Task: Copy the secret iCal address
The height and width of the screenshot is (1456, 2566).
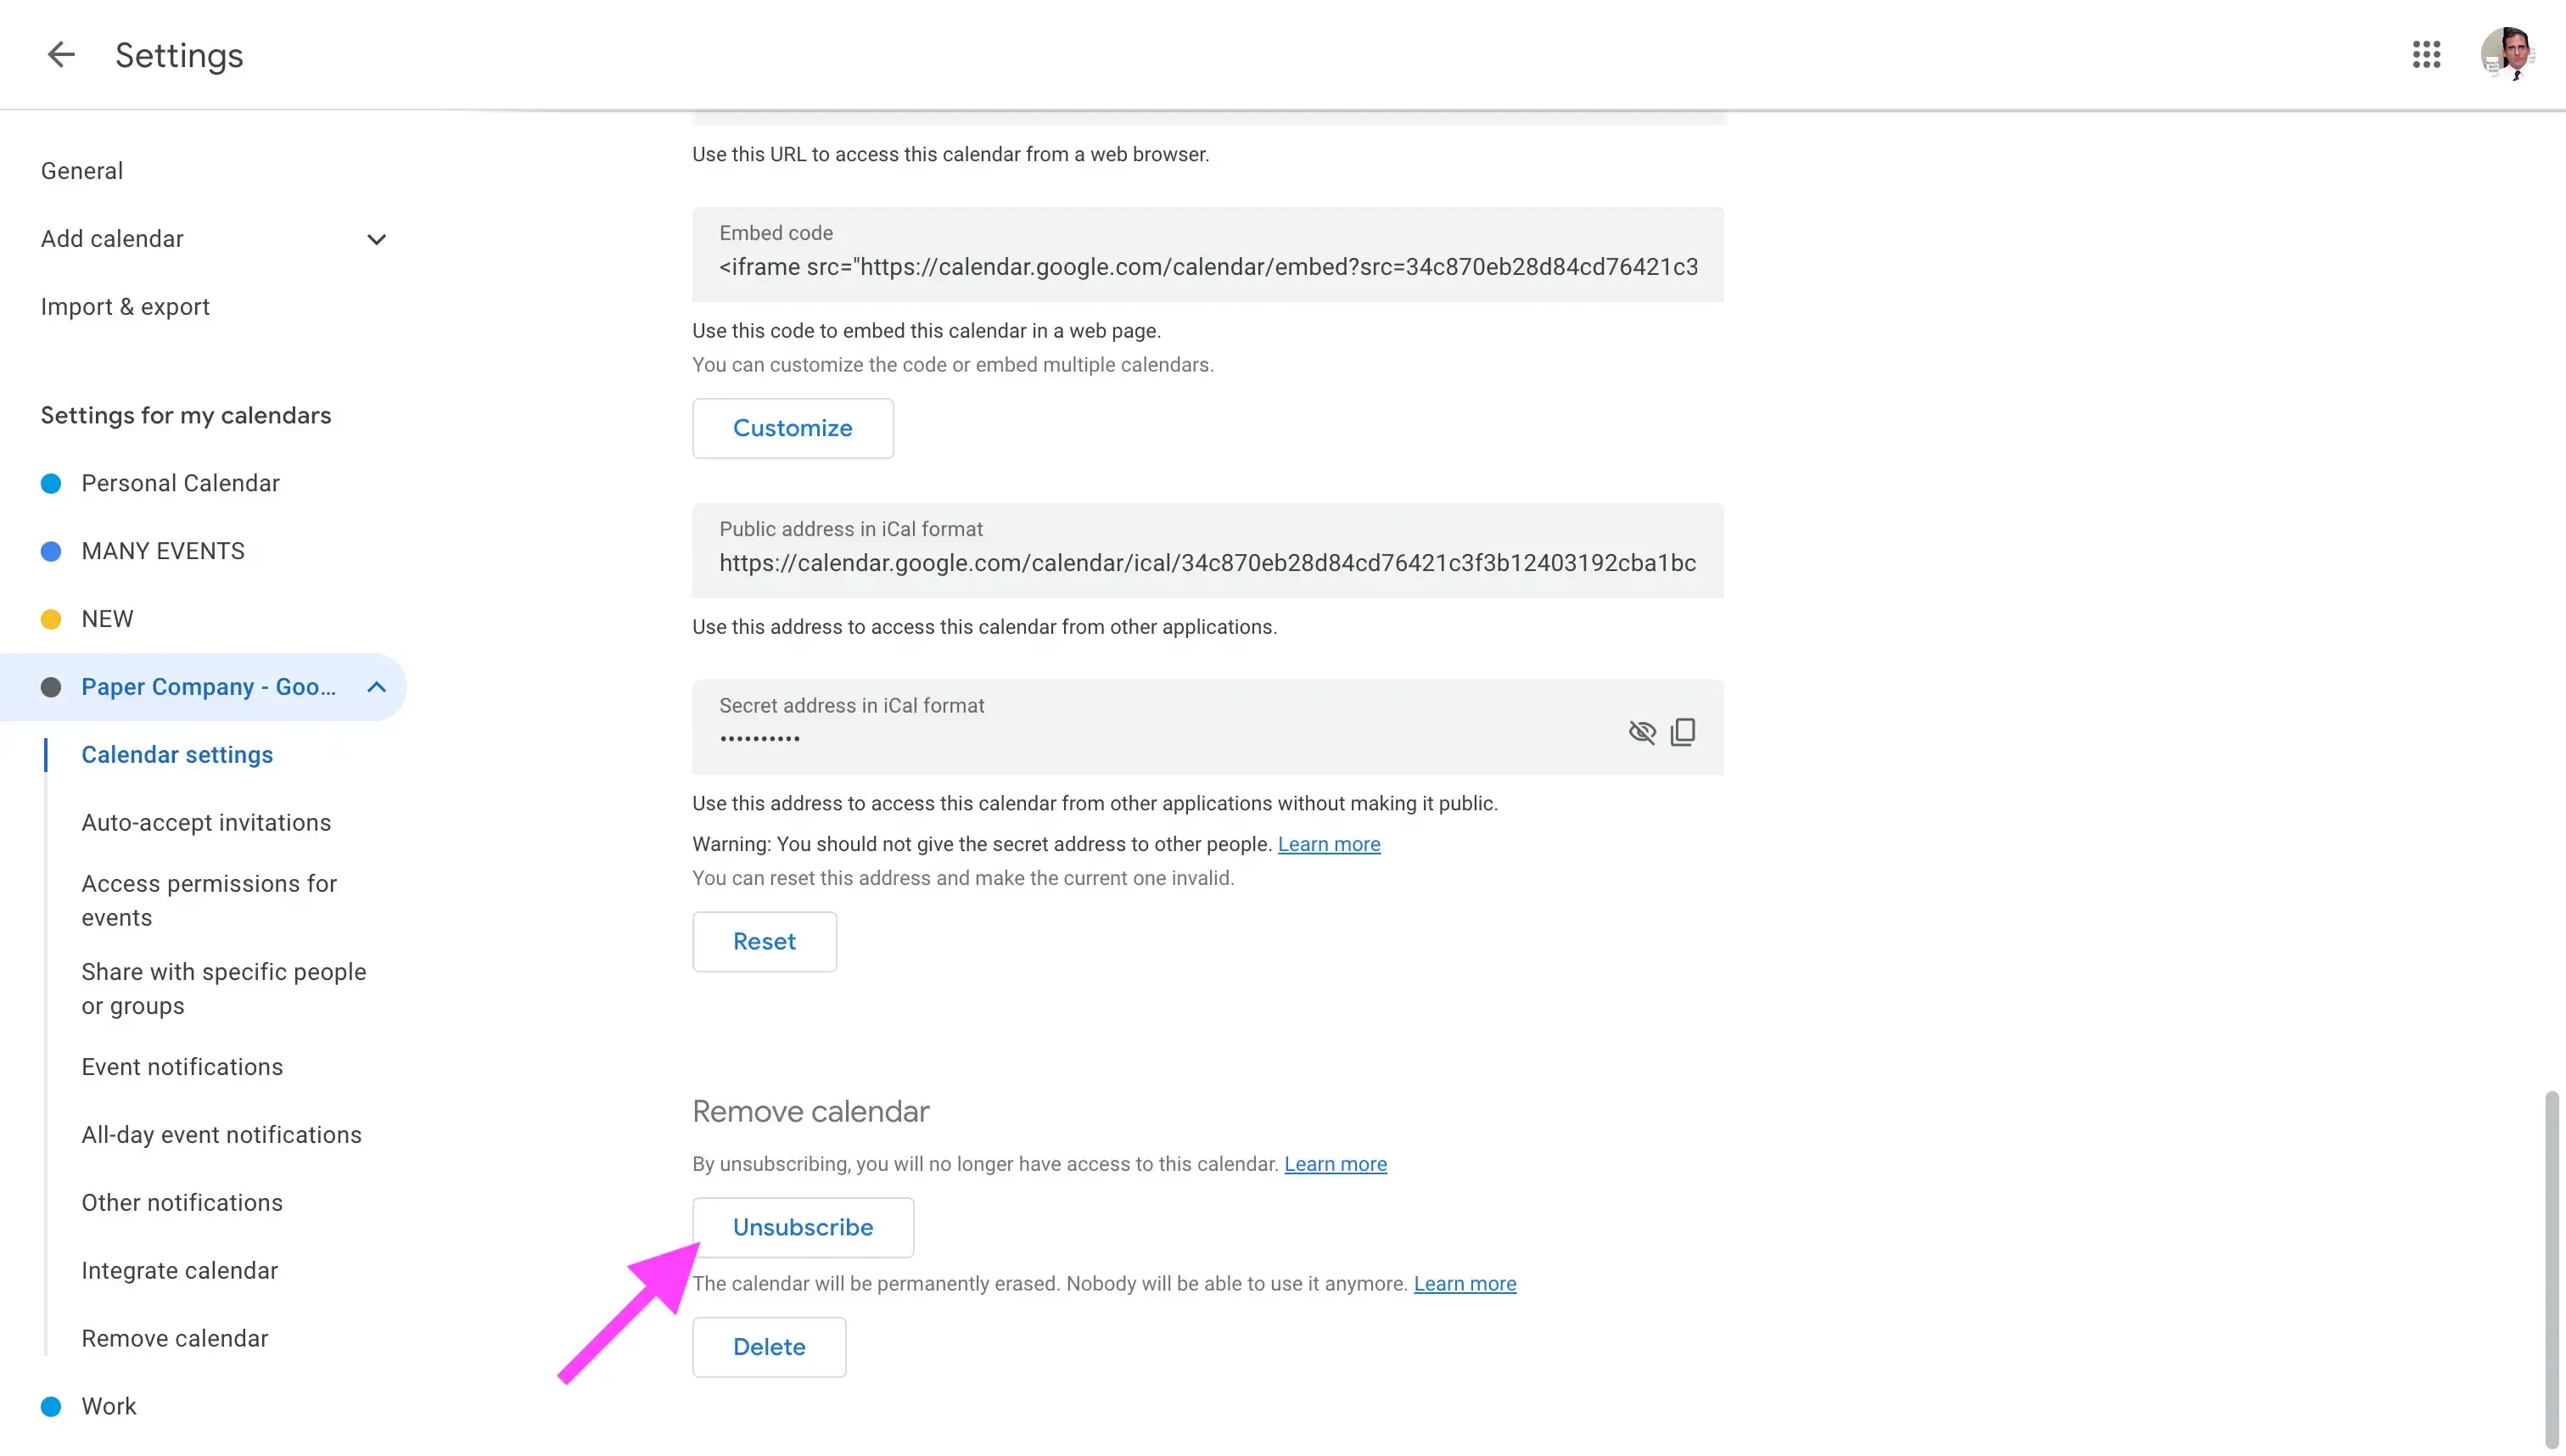Action: coord(1683,732)
